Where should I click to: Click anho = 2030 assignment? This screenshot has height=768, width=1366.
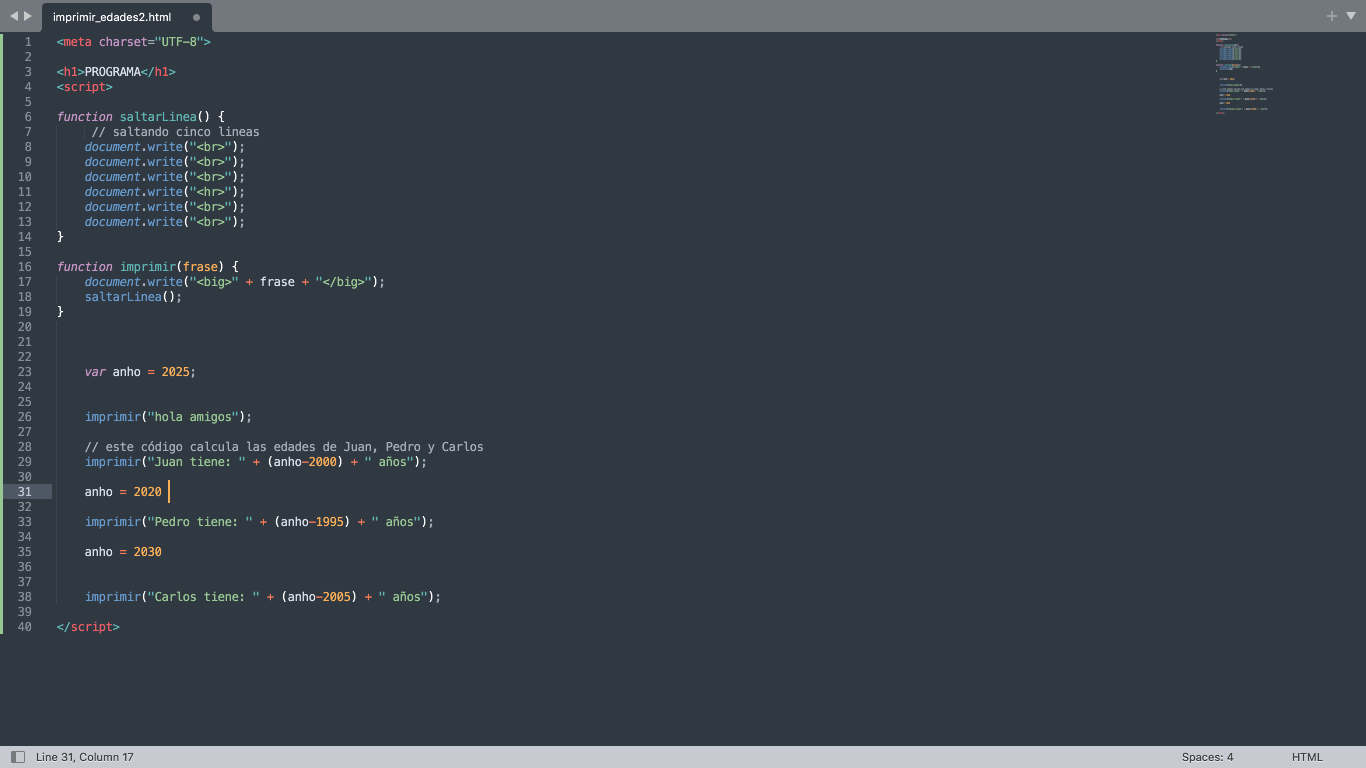point(123,552)
